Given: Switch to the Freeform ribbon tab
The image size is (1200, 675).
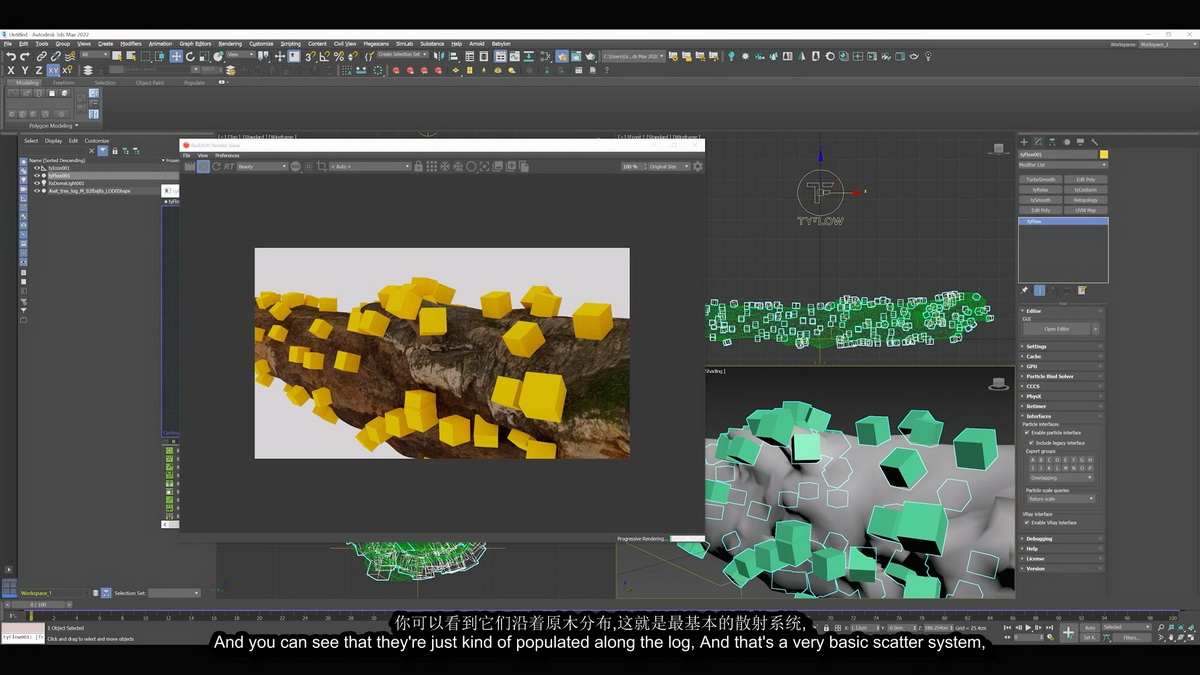Looking at the screenshot, I should 64,83.
